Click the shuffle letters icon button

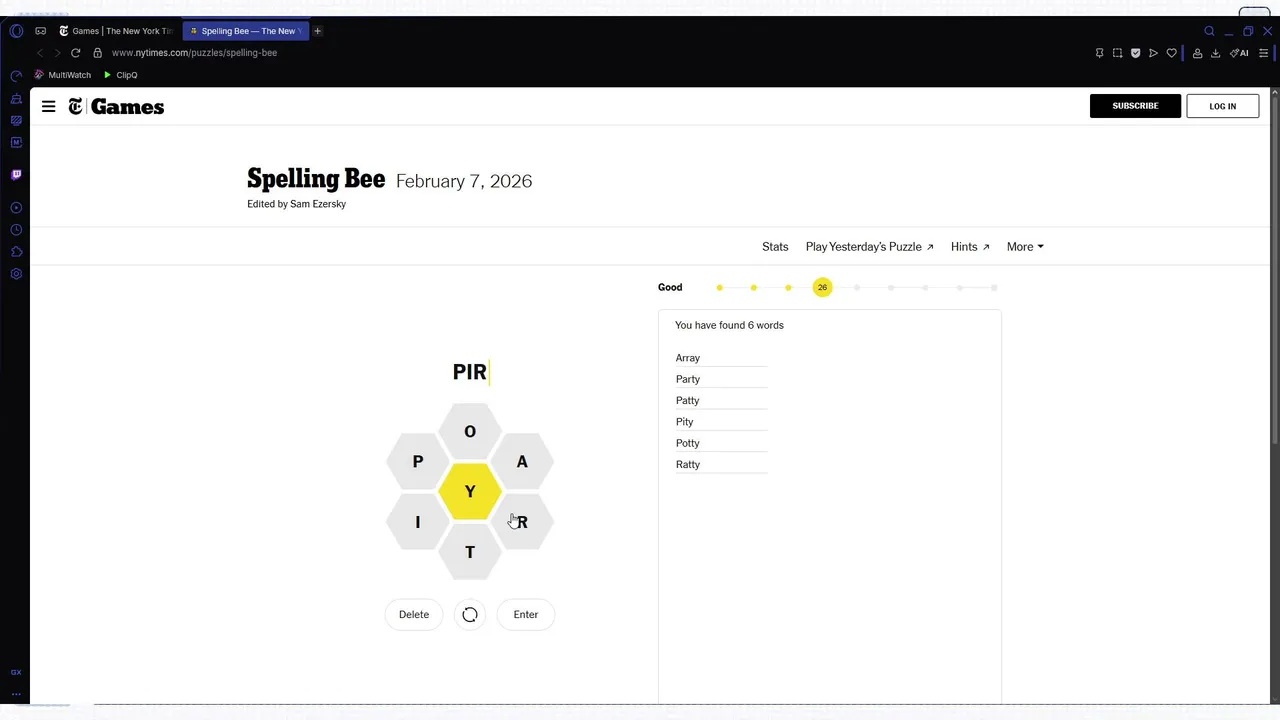point(470,614)
